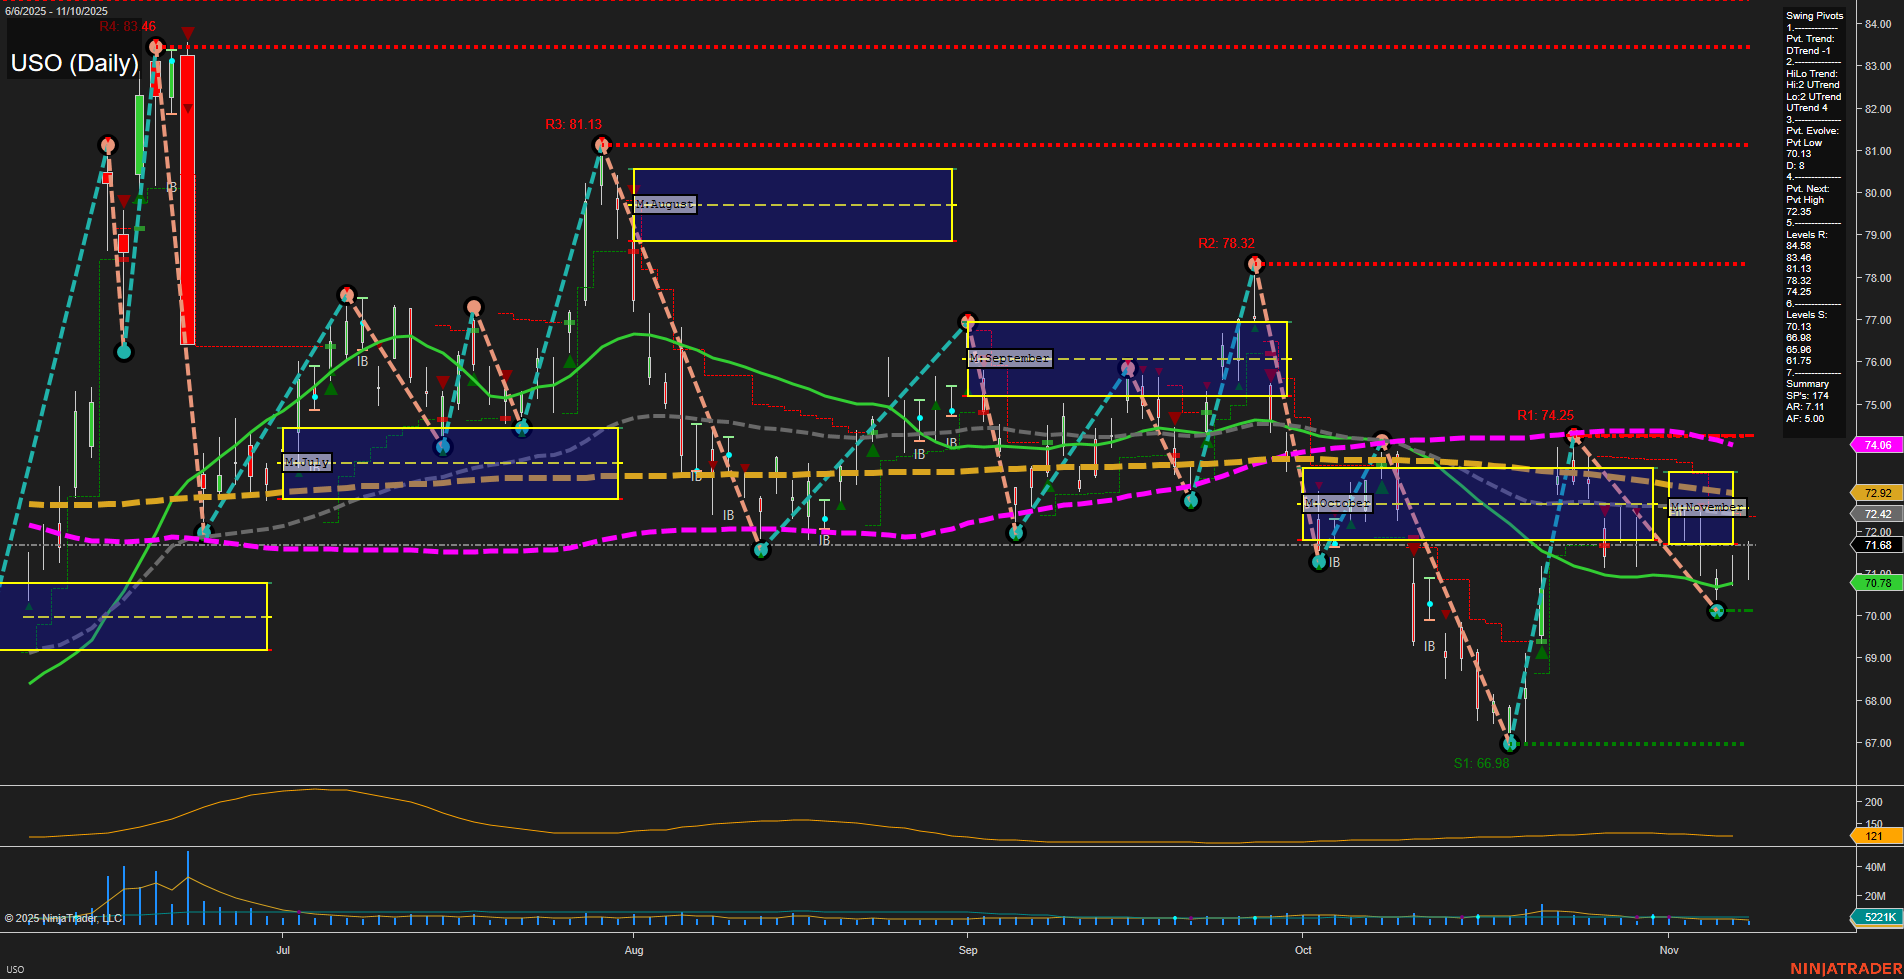Select the M:September monthly range label

click(1010, 357)
